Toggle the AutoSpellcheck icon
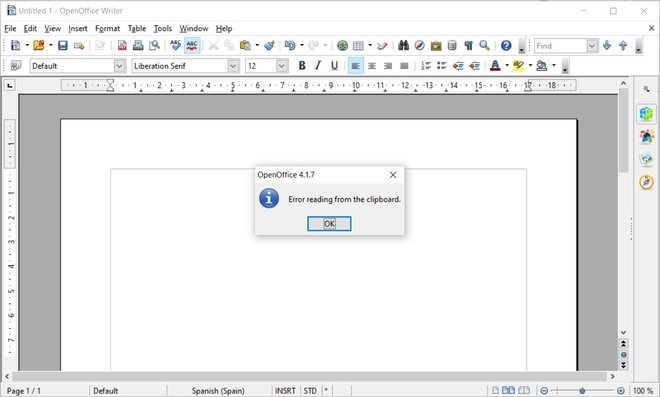The width and height of the screenshot is (660, 397). point(192,45)
